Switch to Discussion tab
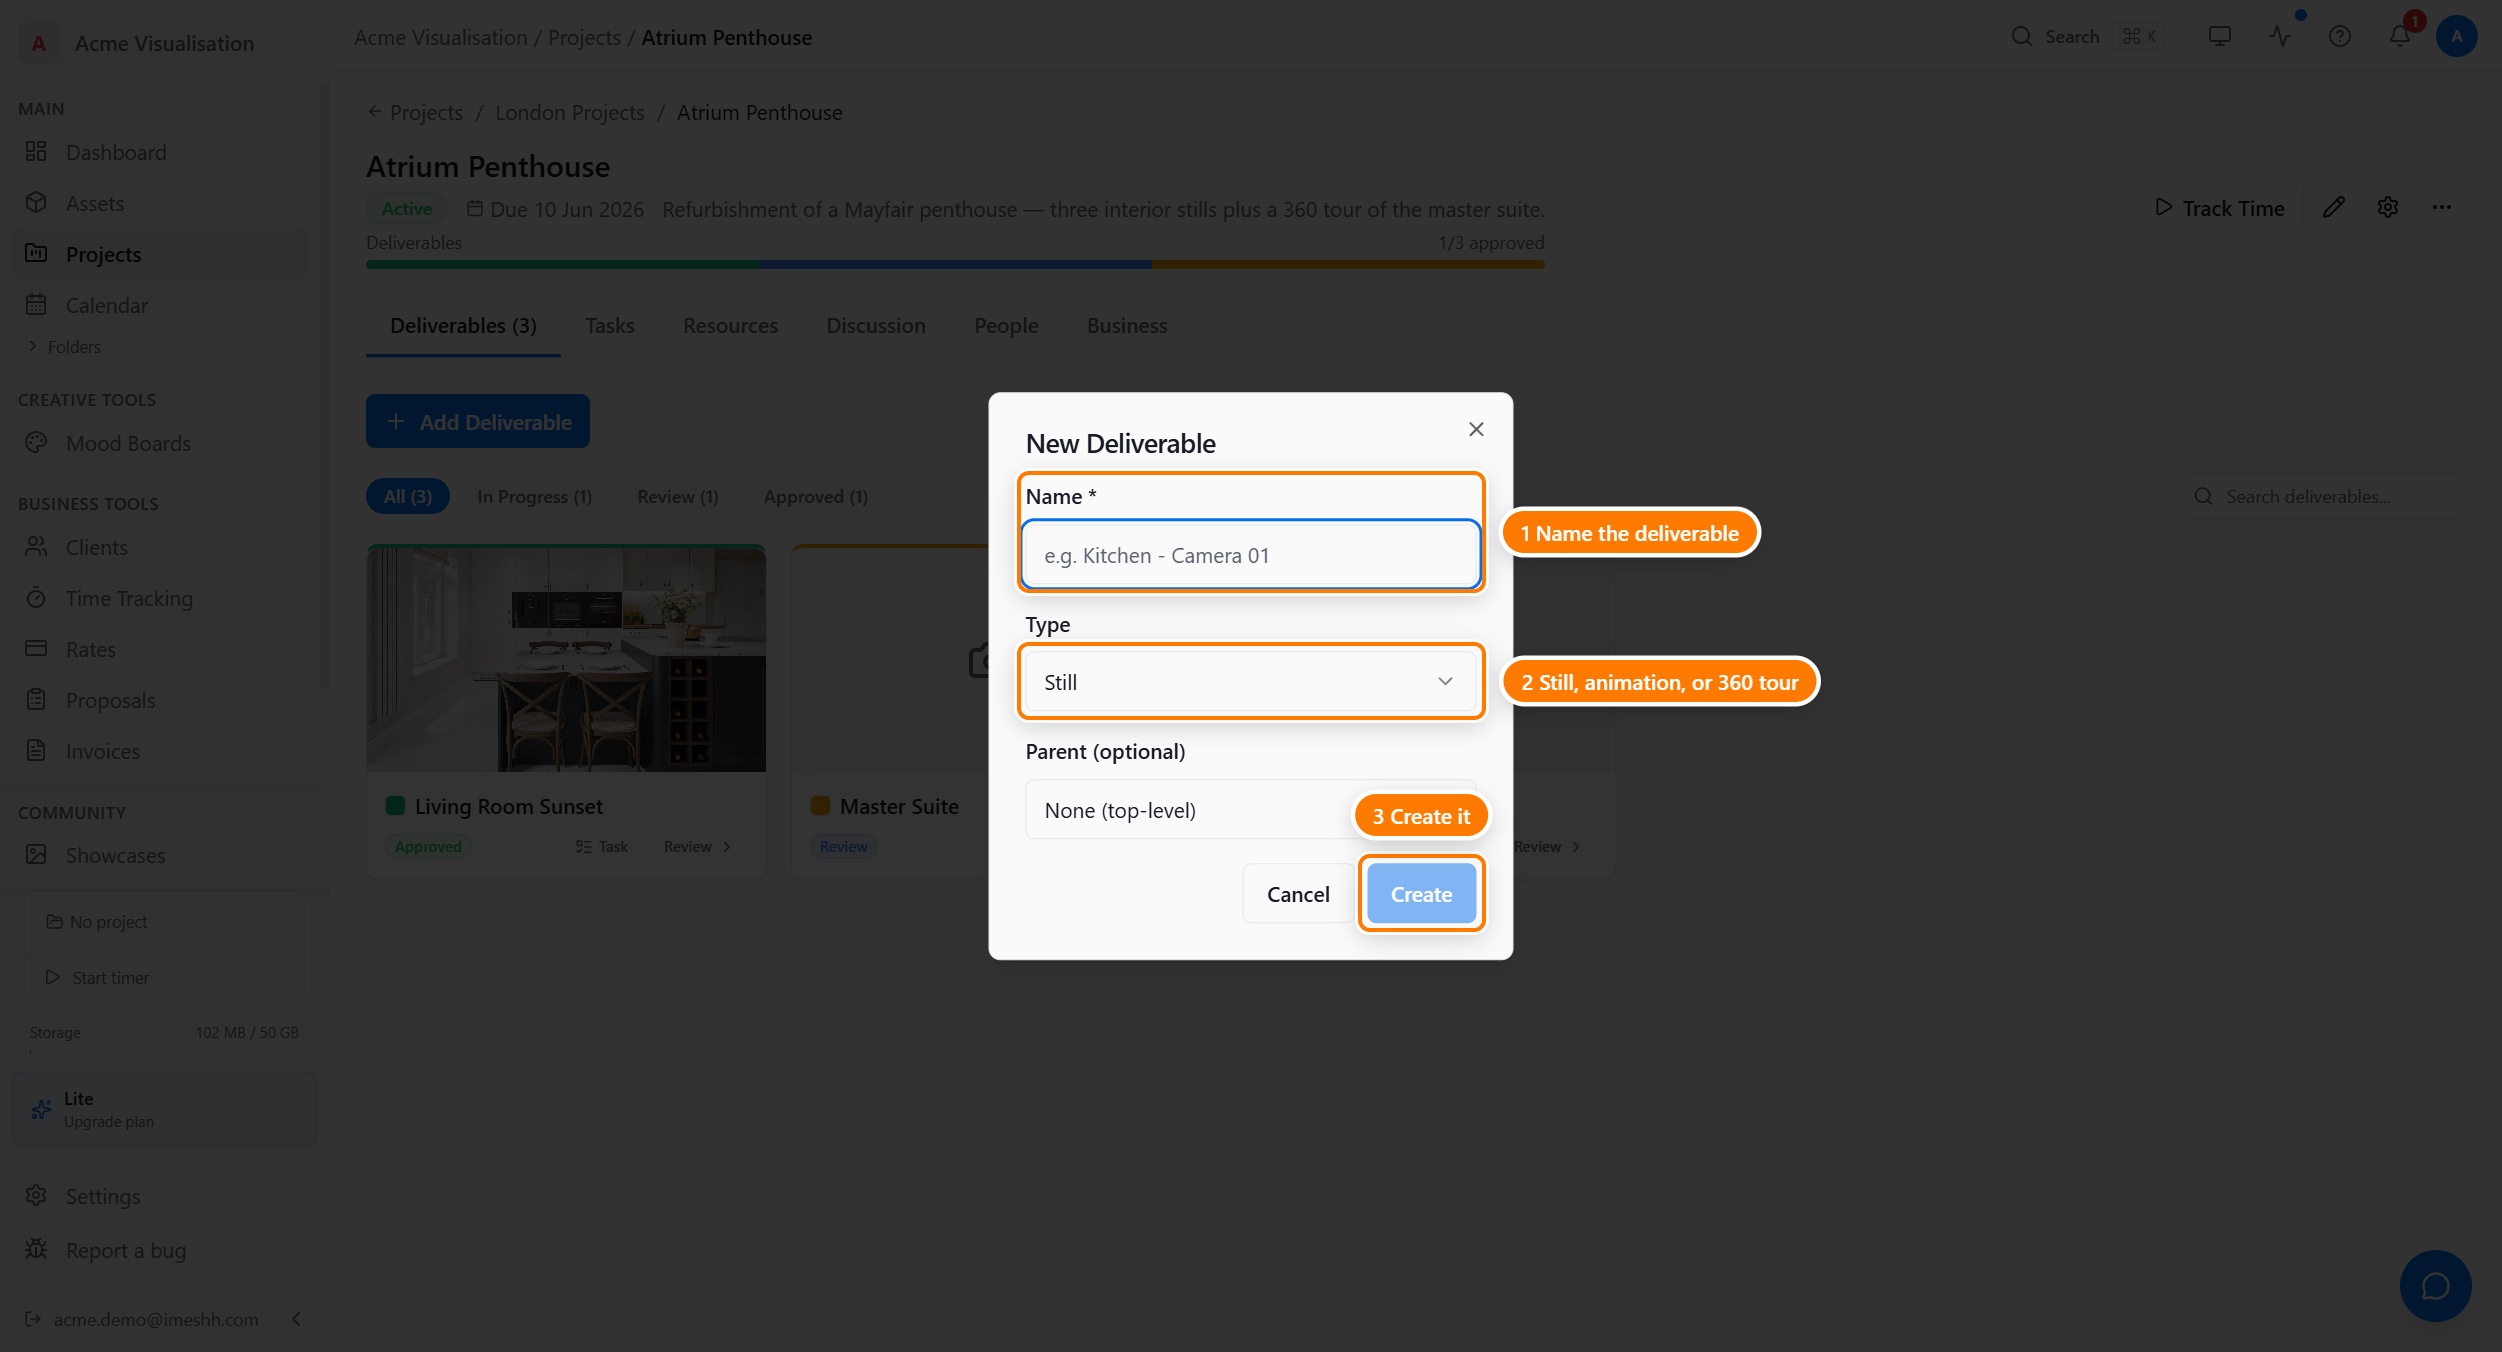Viewport: 2502px width, 1352px height. (876, 325)
